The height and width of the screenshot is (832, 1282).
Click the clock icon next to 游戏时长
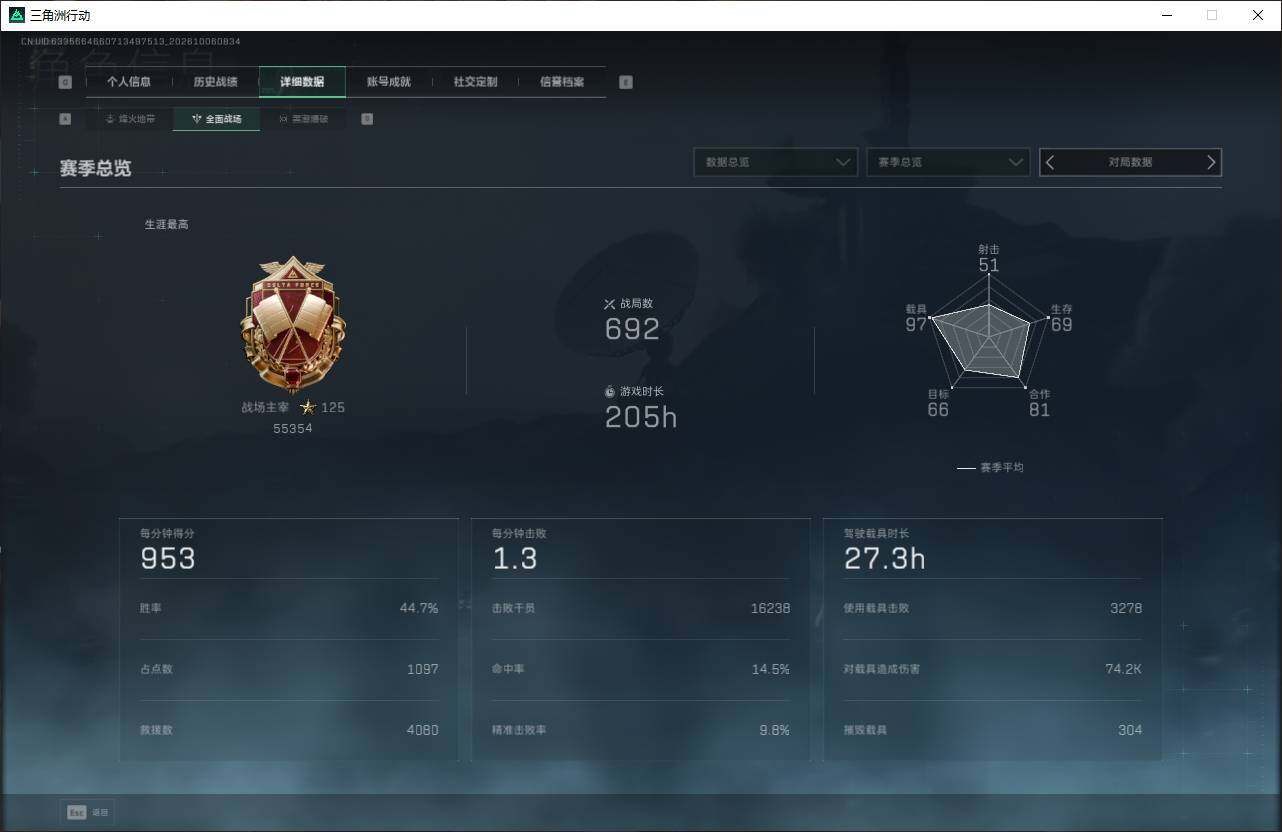pyautogui.click(x=610, y=391)
